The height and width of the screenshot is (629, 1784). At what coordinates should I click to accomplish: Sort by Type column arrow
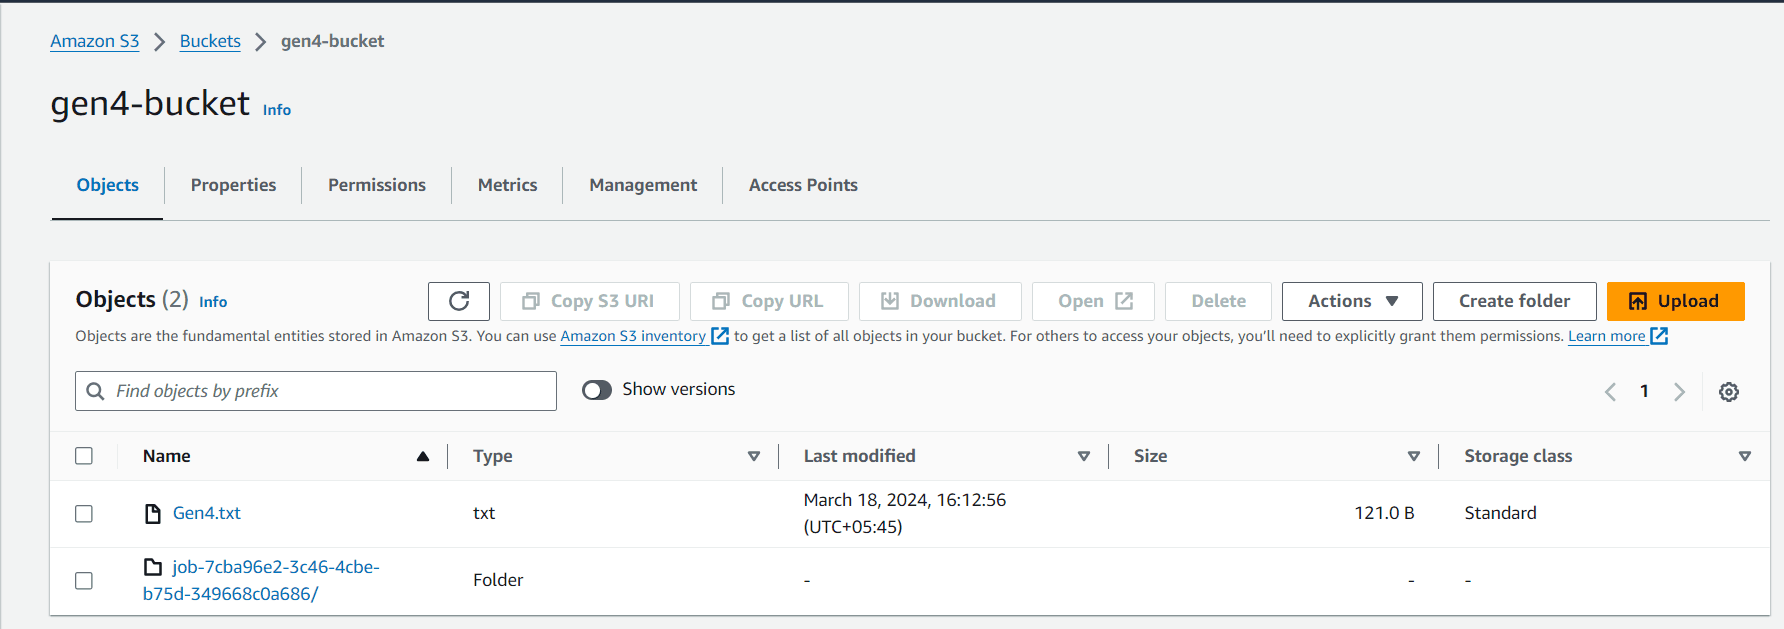click(754, 456)
